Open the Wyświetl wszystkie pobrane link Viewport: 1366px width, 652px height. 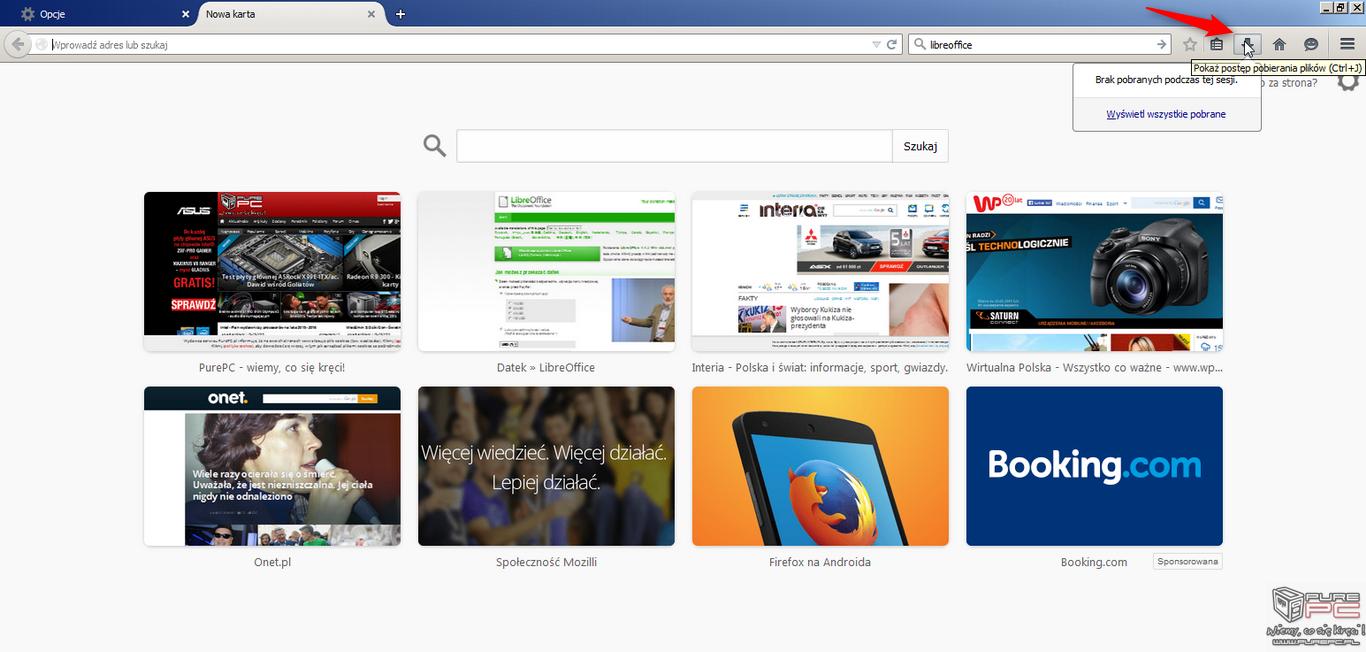coord(1166,114)
